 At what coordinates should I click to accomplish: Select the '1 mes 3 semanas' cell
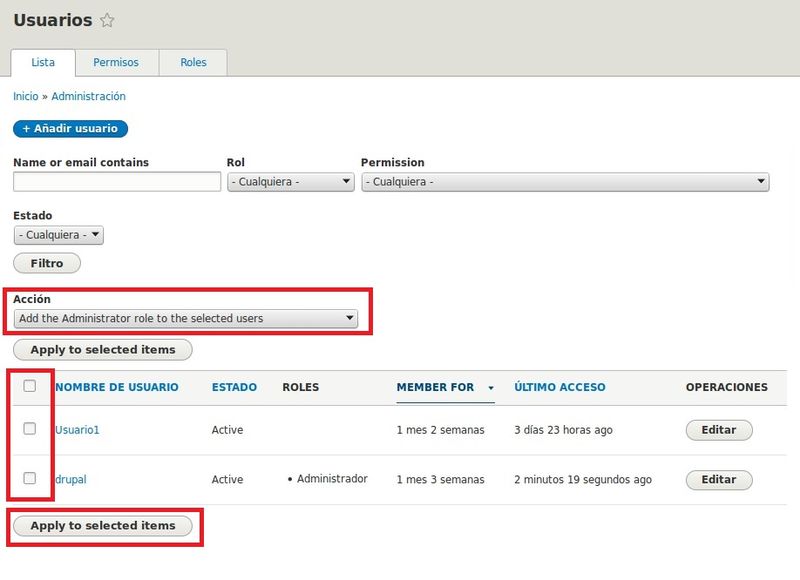[x=440, y=480]
